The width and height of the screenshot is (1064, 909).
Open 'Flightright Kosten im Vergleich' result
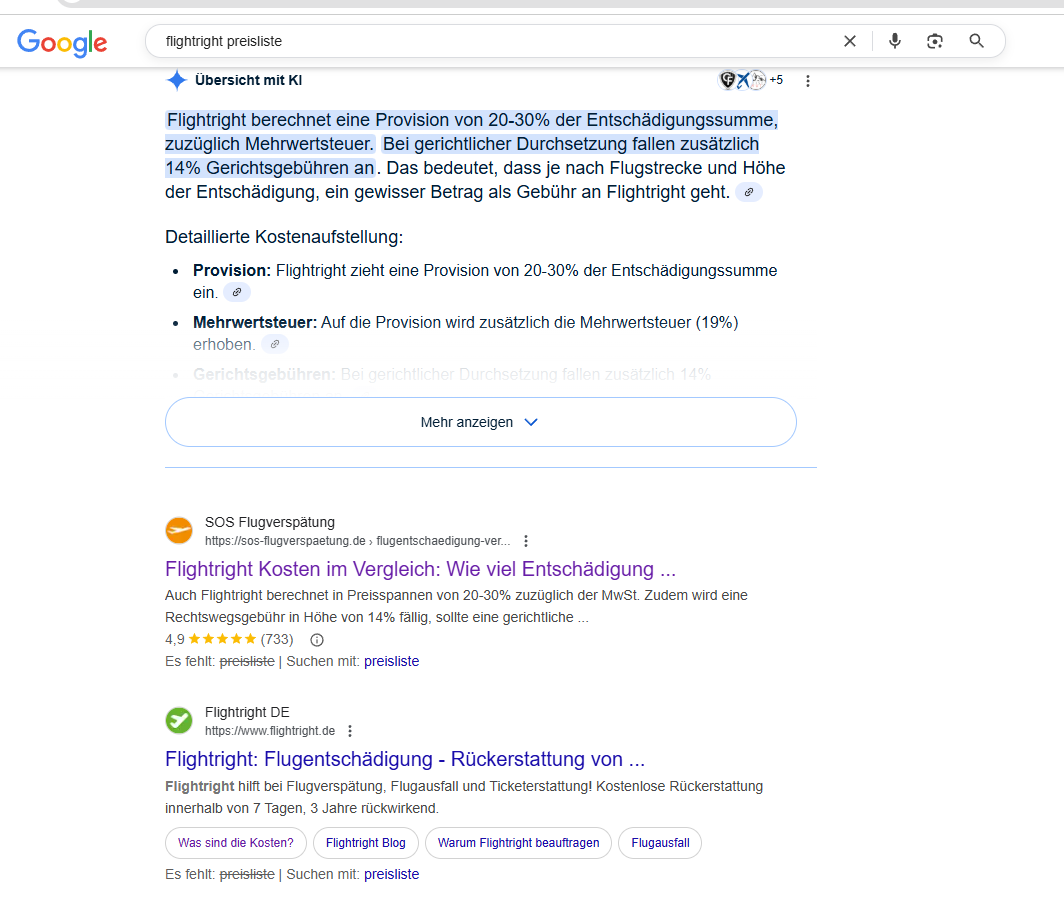420,570
